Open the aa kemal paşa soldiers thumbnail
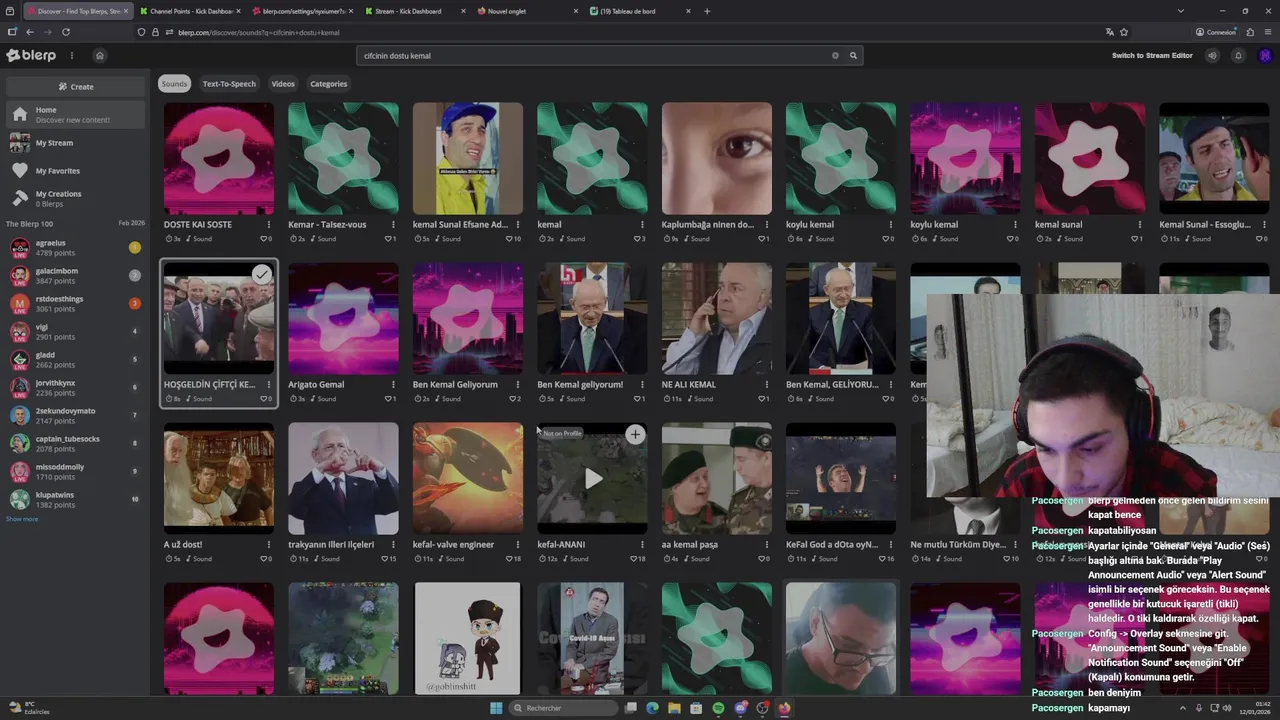1280x720 pixels. click(x=717, y=478)
